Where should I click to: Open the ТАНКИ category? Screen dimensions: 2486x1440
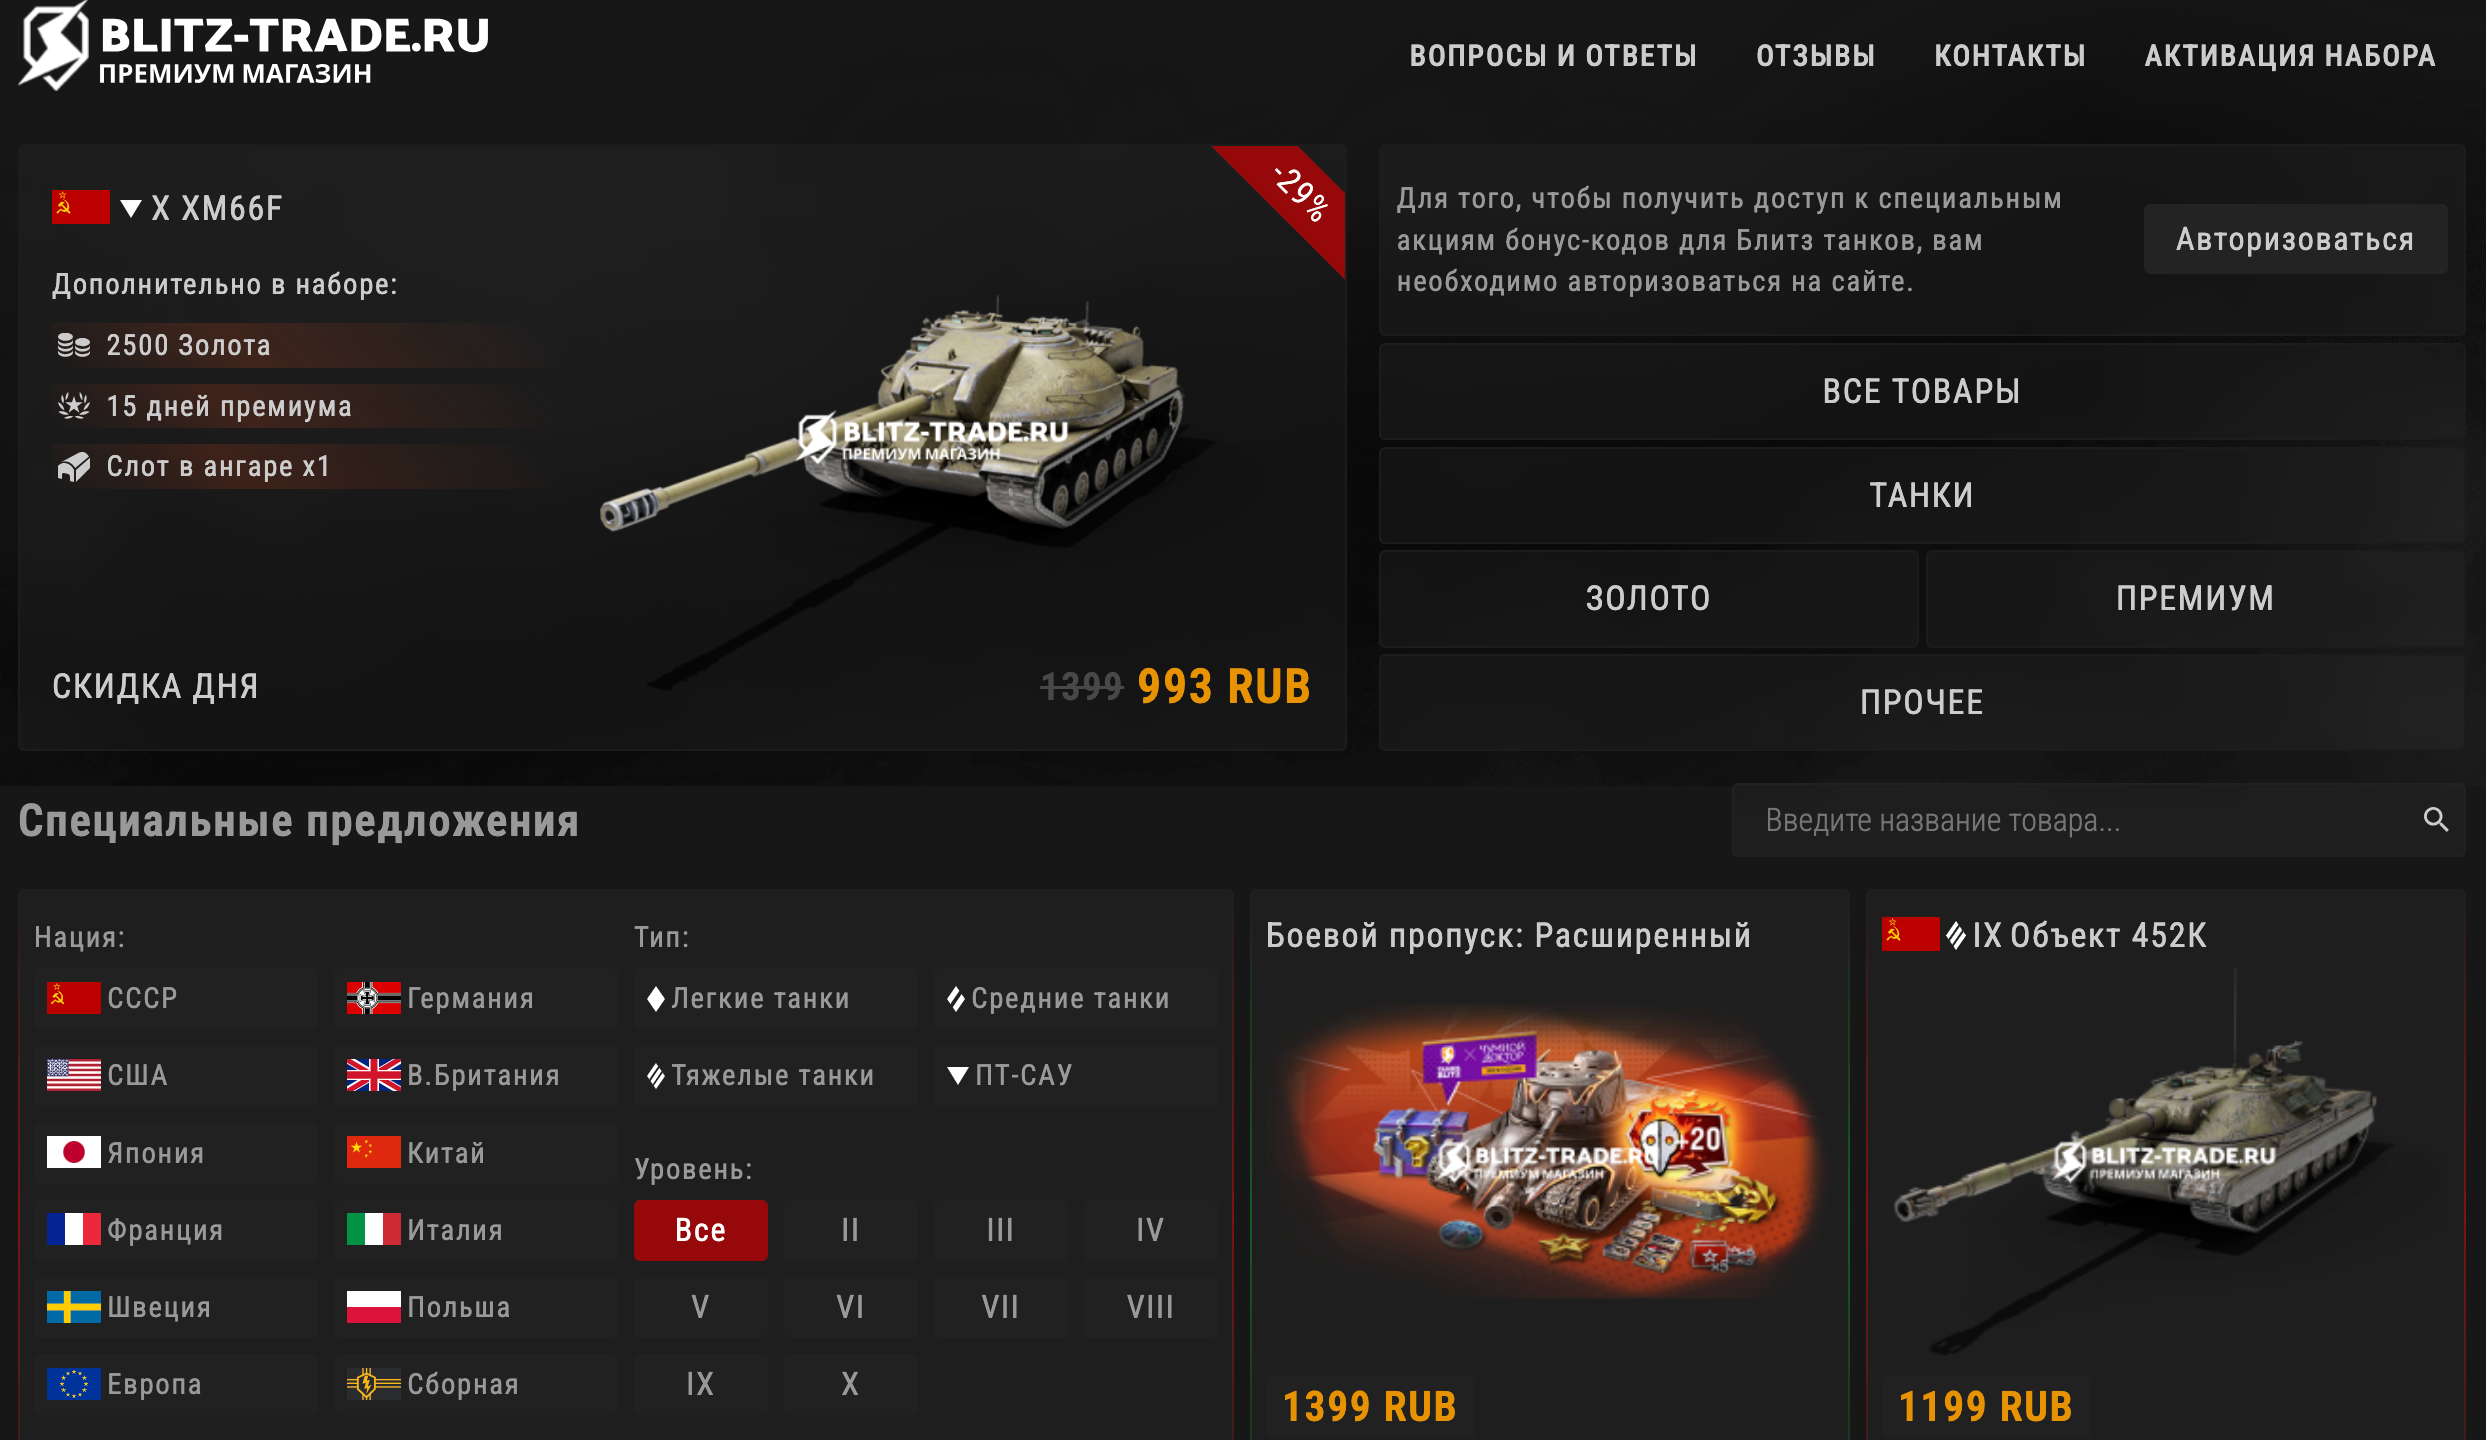[x=1922, y=495]
